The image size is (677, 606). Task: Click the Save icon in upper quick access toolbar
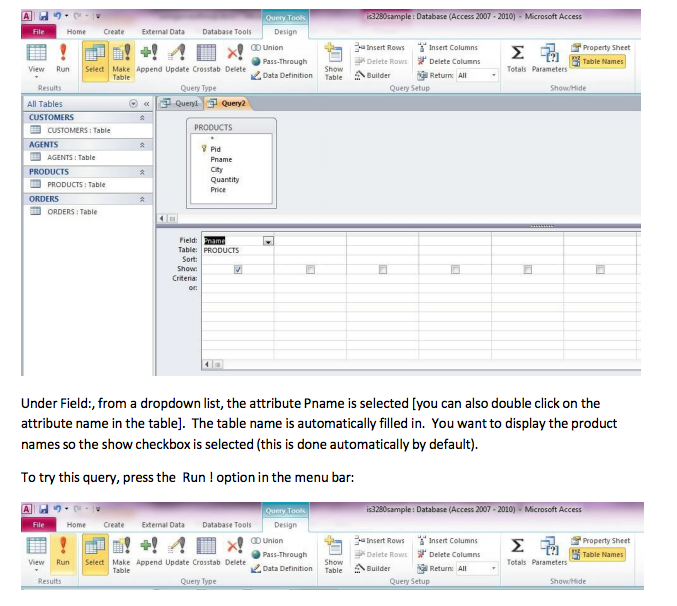pyautogui.click(x=44, y=16)
